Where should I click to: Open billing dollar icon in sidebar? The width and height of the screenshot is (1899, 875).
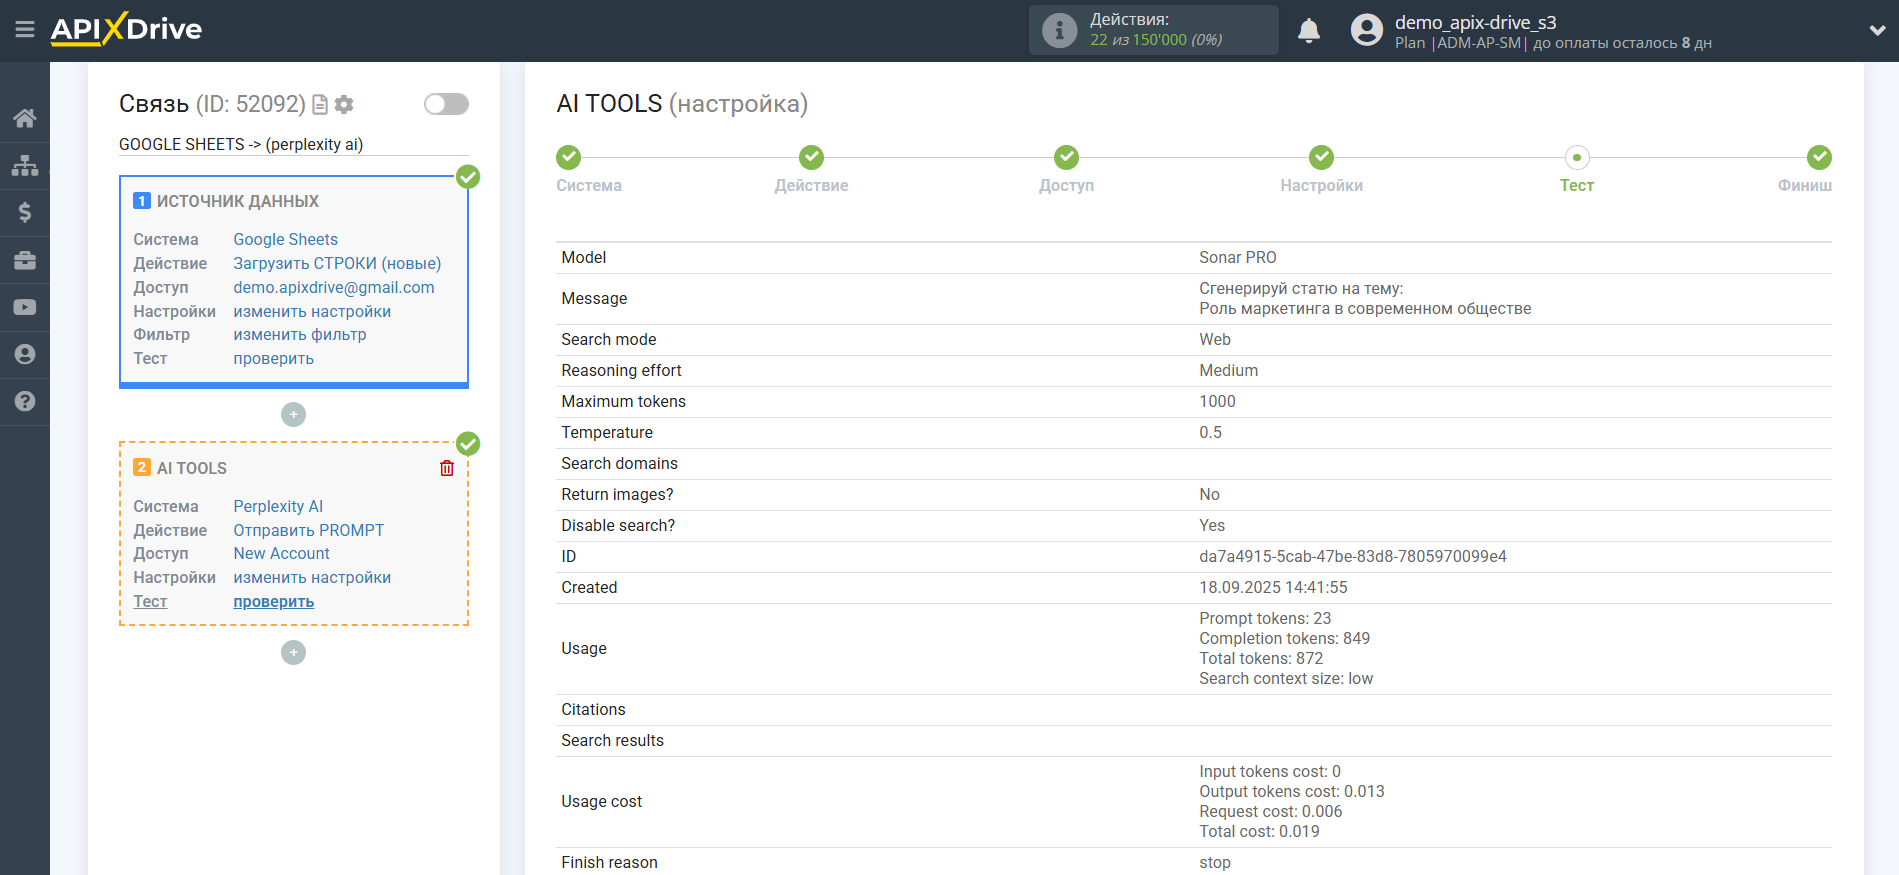click(25, 212)
